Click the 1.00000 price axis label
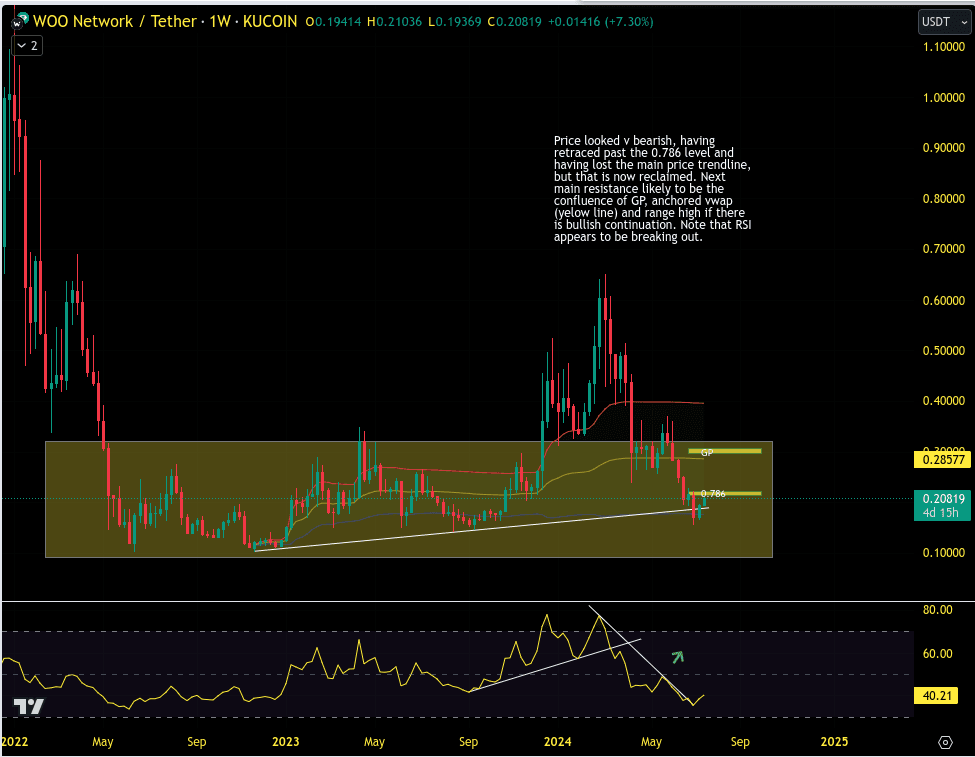Image resolution: width=975 pixels, height=757 pixels. 943,98
